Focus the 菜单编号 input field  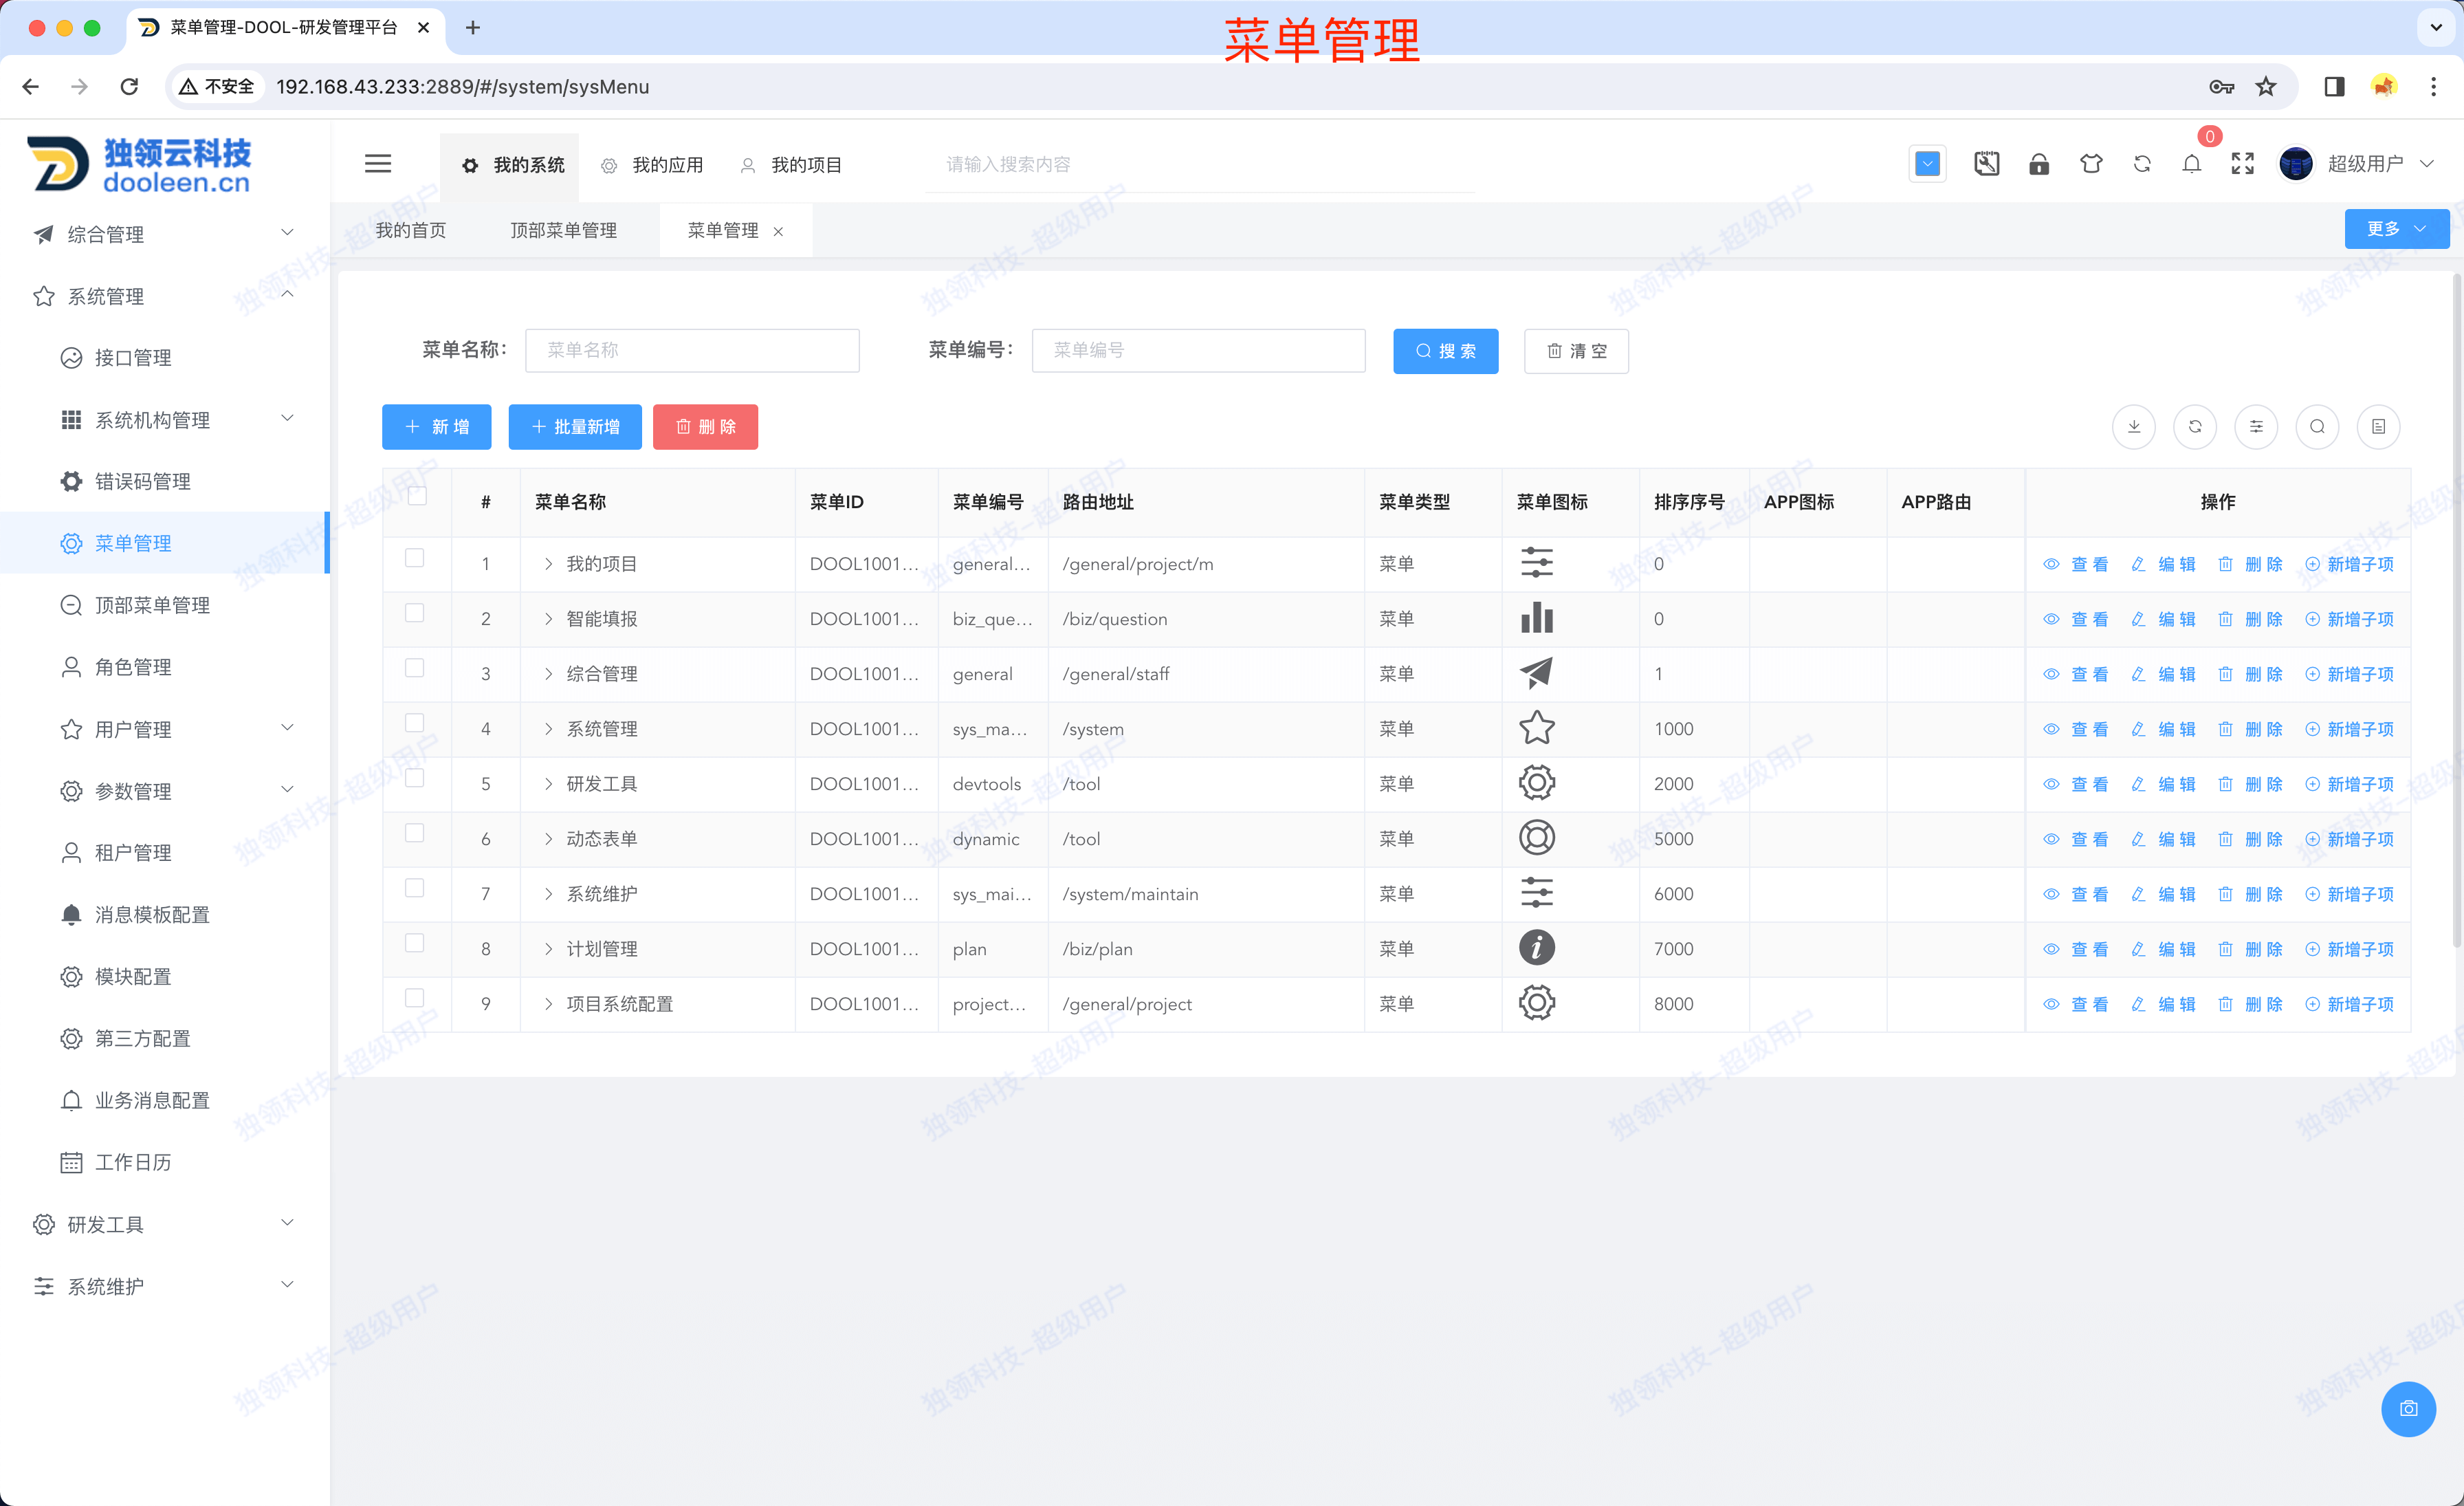point(1198,350)
